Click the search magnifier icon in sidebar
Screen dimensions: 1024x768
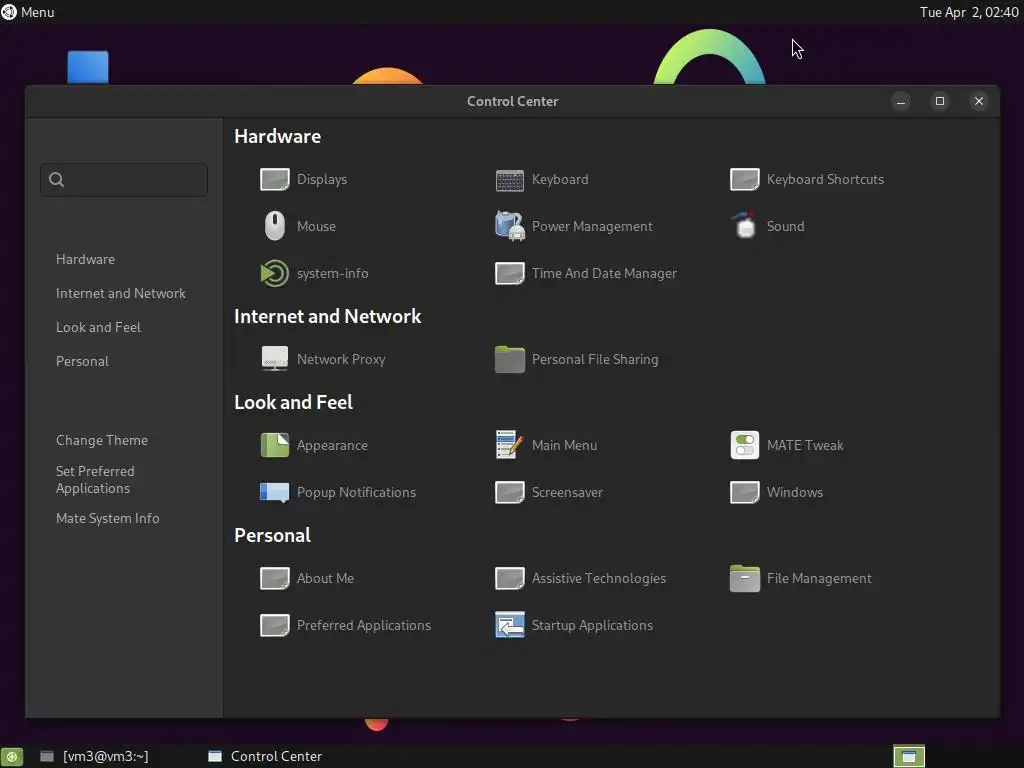coord(57,180)
